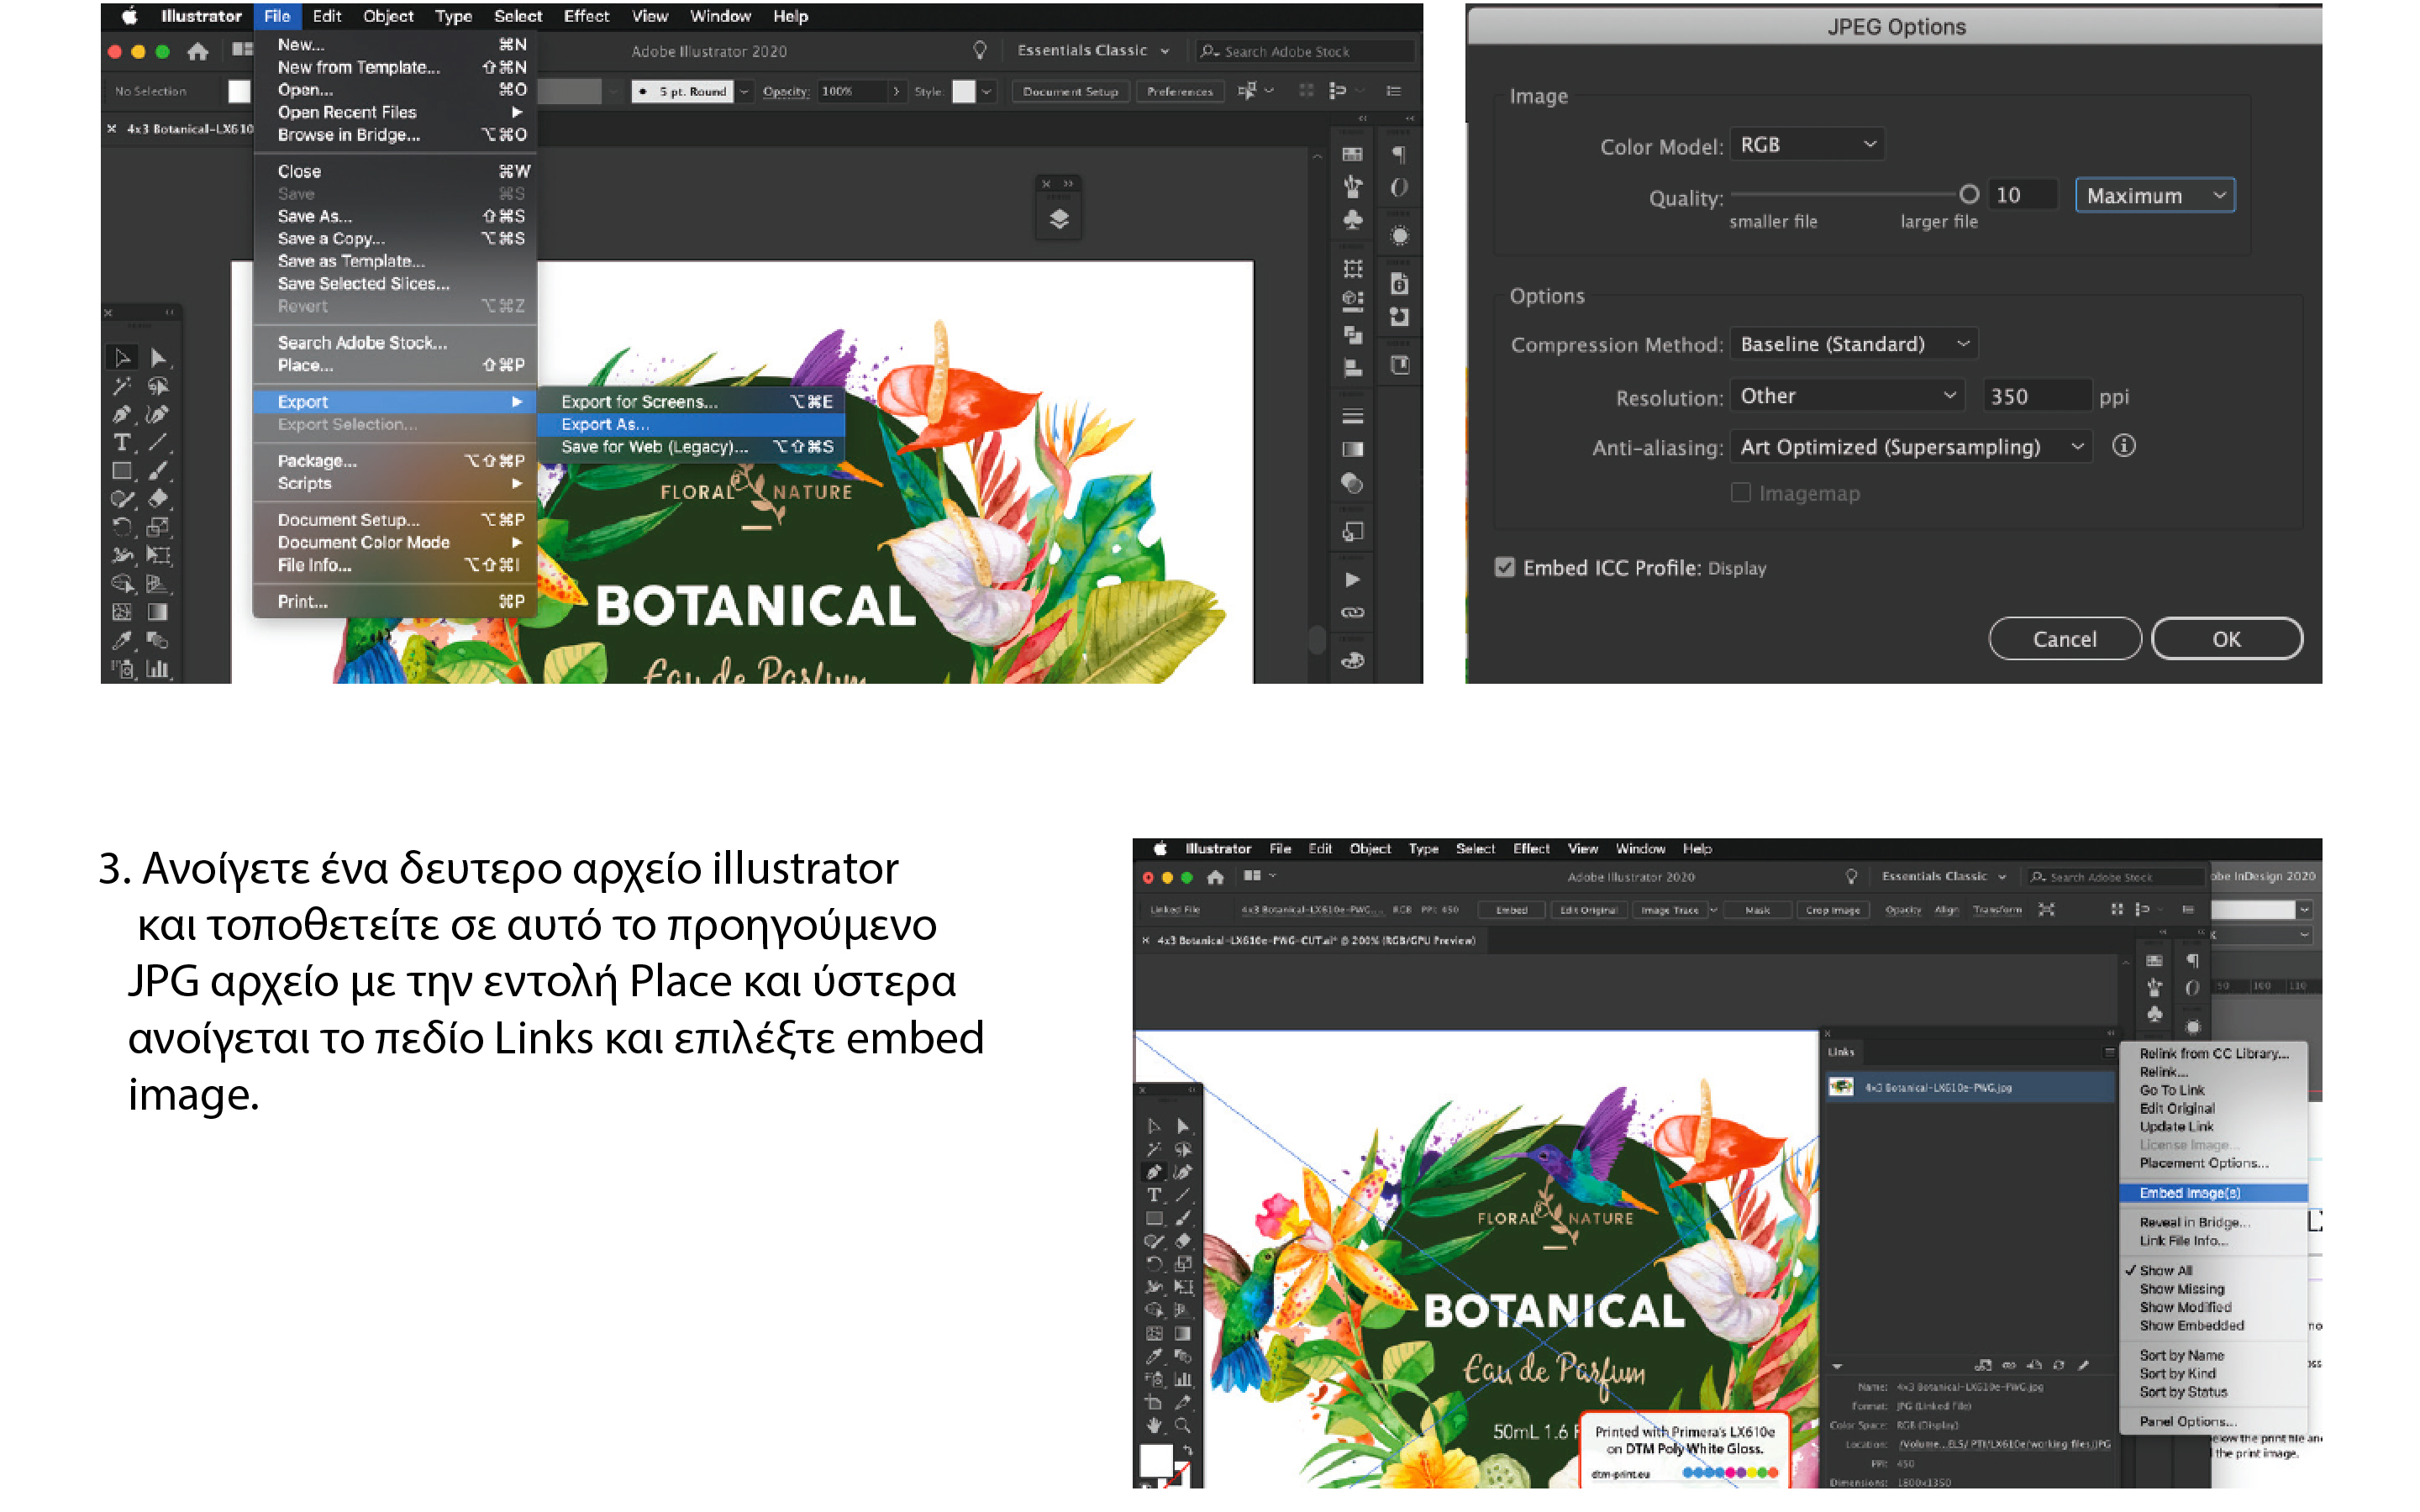Viewport: 2420px width, 1512px height.
Task: Select Direct Selection tool in File-menu screenshot
Action: tap(158, 358)
